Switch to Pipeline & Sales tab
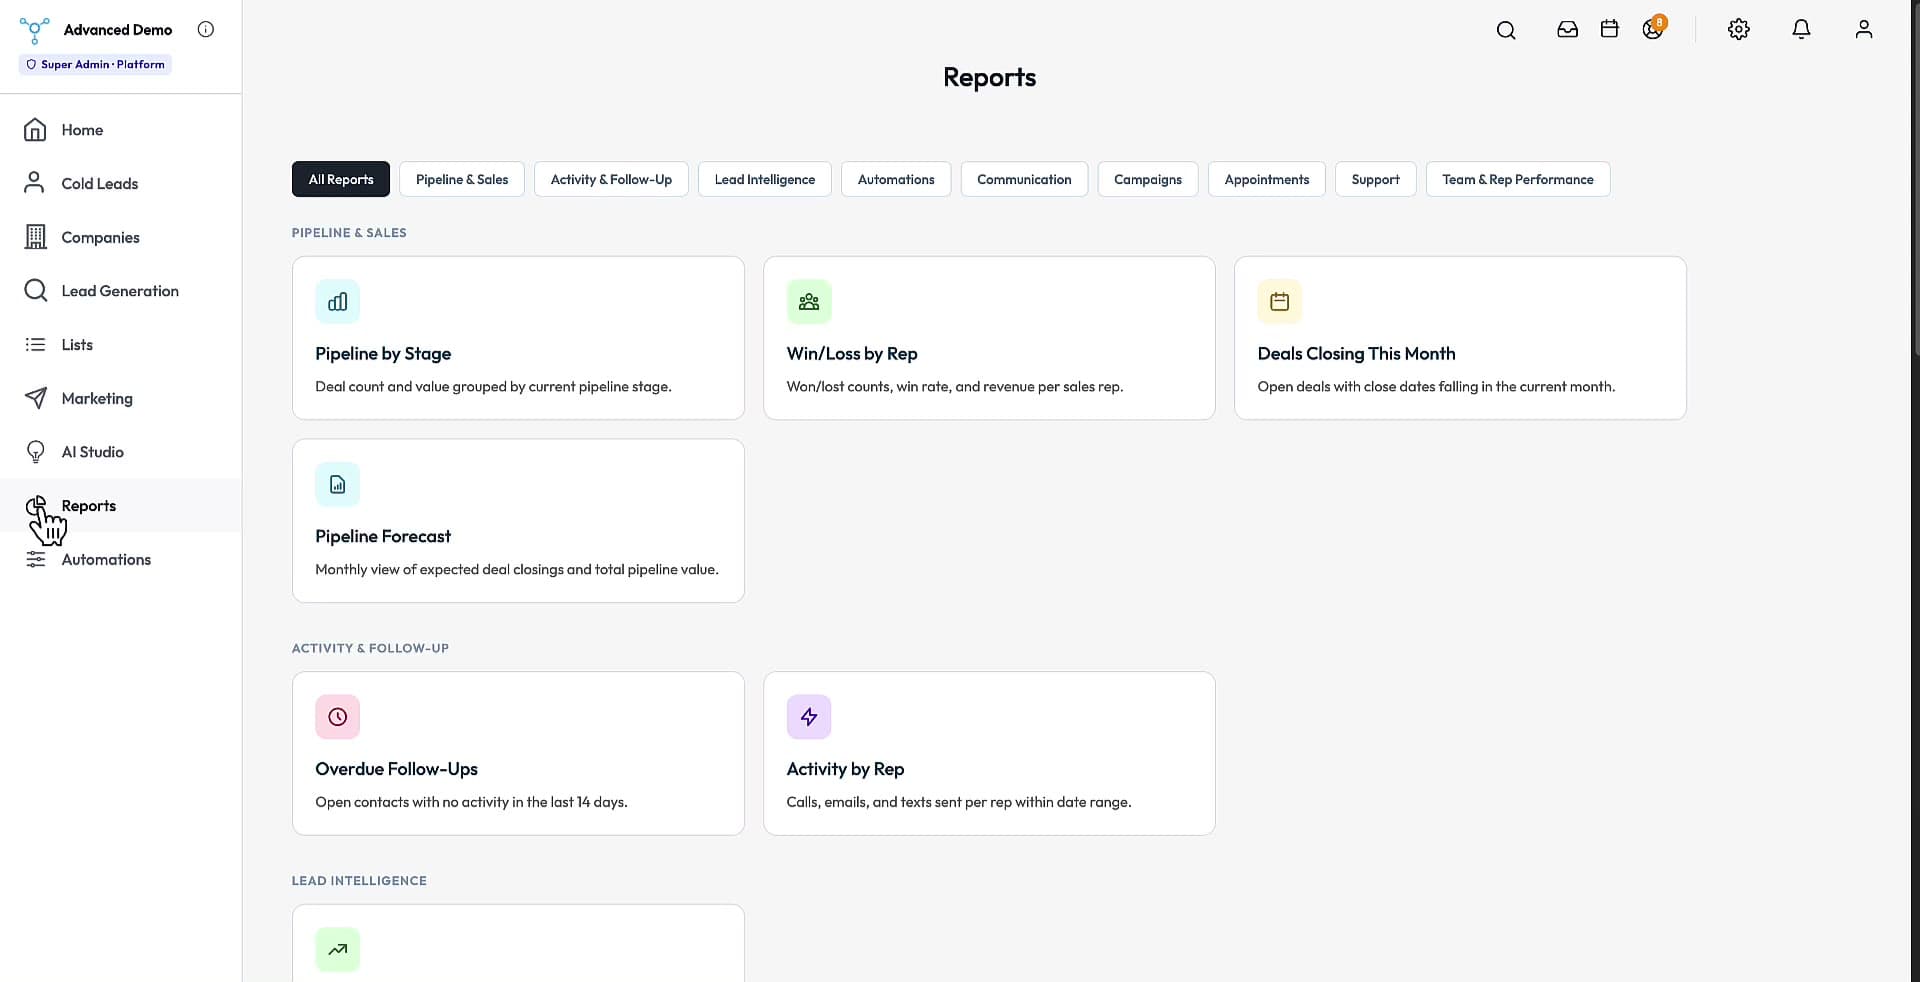1920x982 pixels. click(x=462, y=179)
